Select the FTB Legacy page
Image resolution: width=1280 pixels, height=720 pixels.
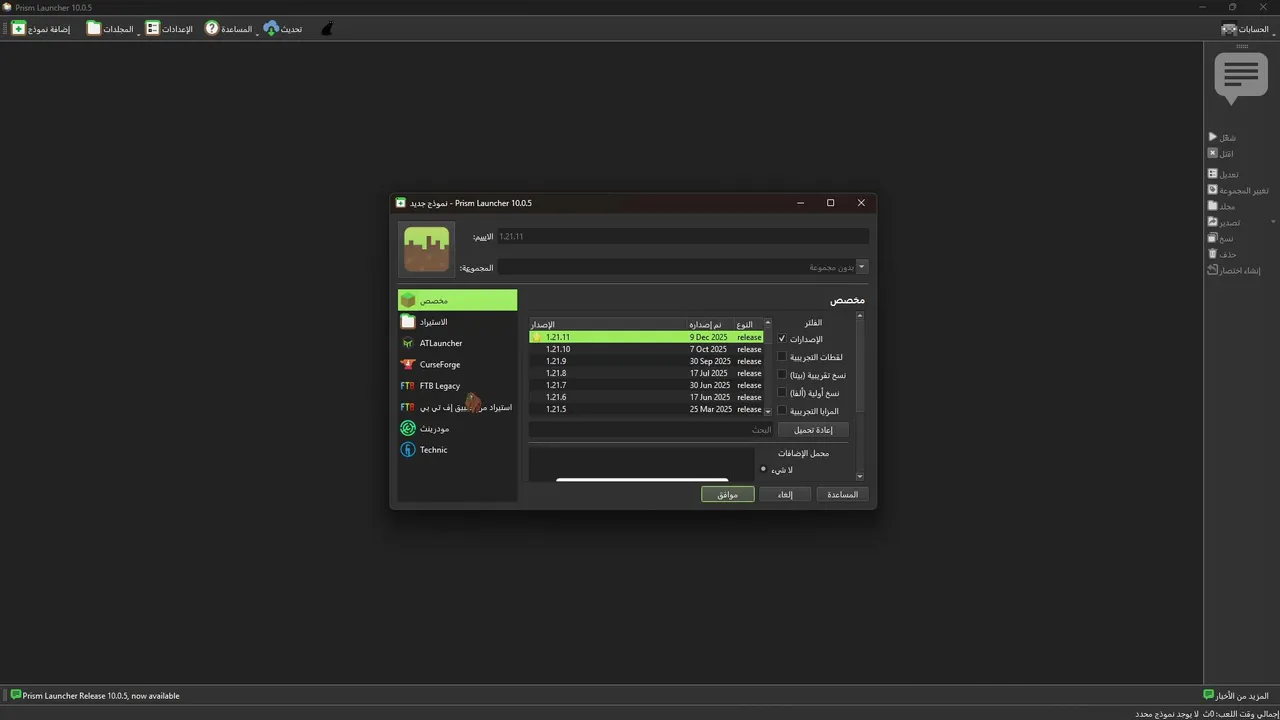[457, 386]
